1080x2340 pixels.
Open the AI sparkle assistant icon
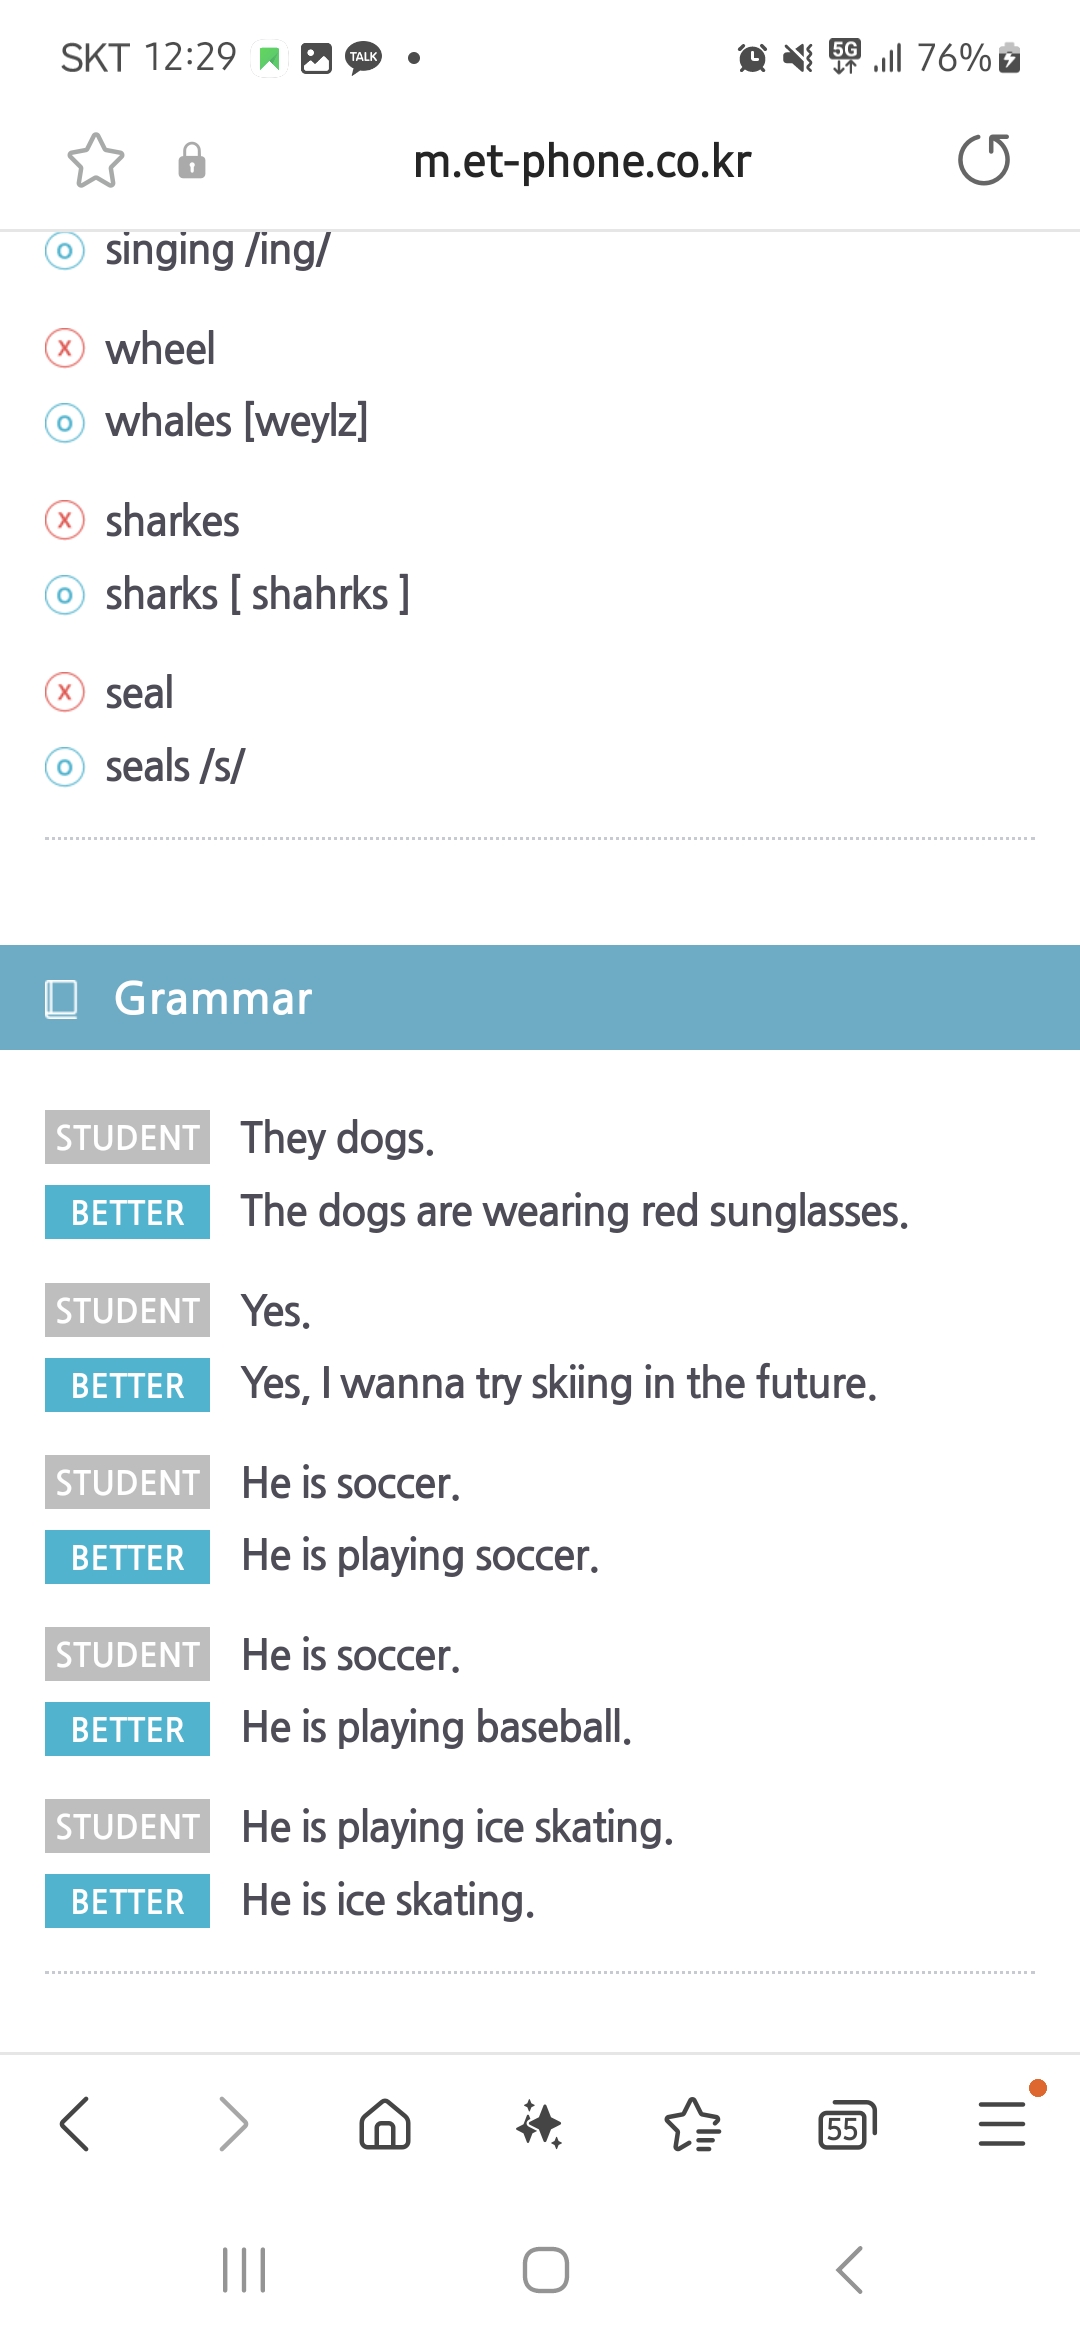539,2124
